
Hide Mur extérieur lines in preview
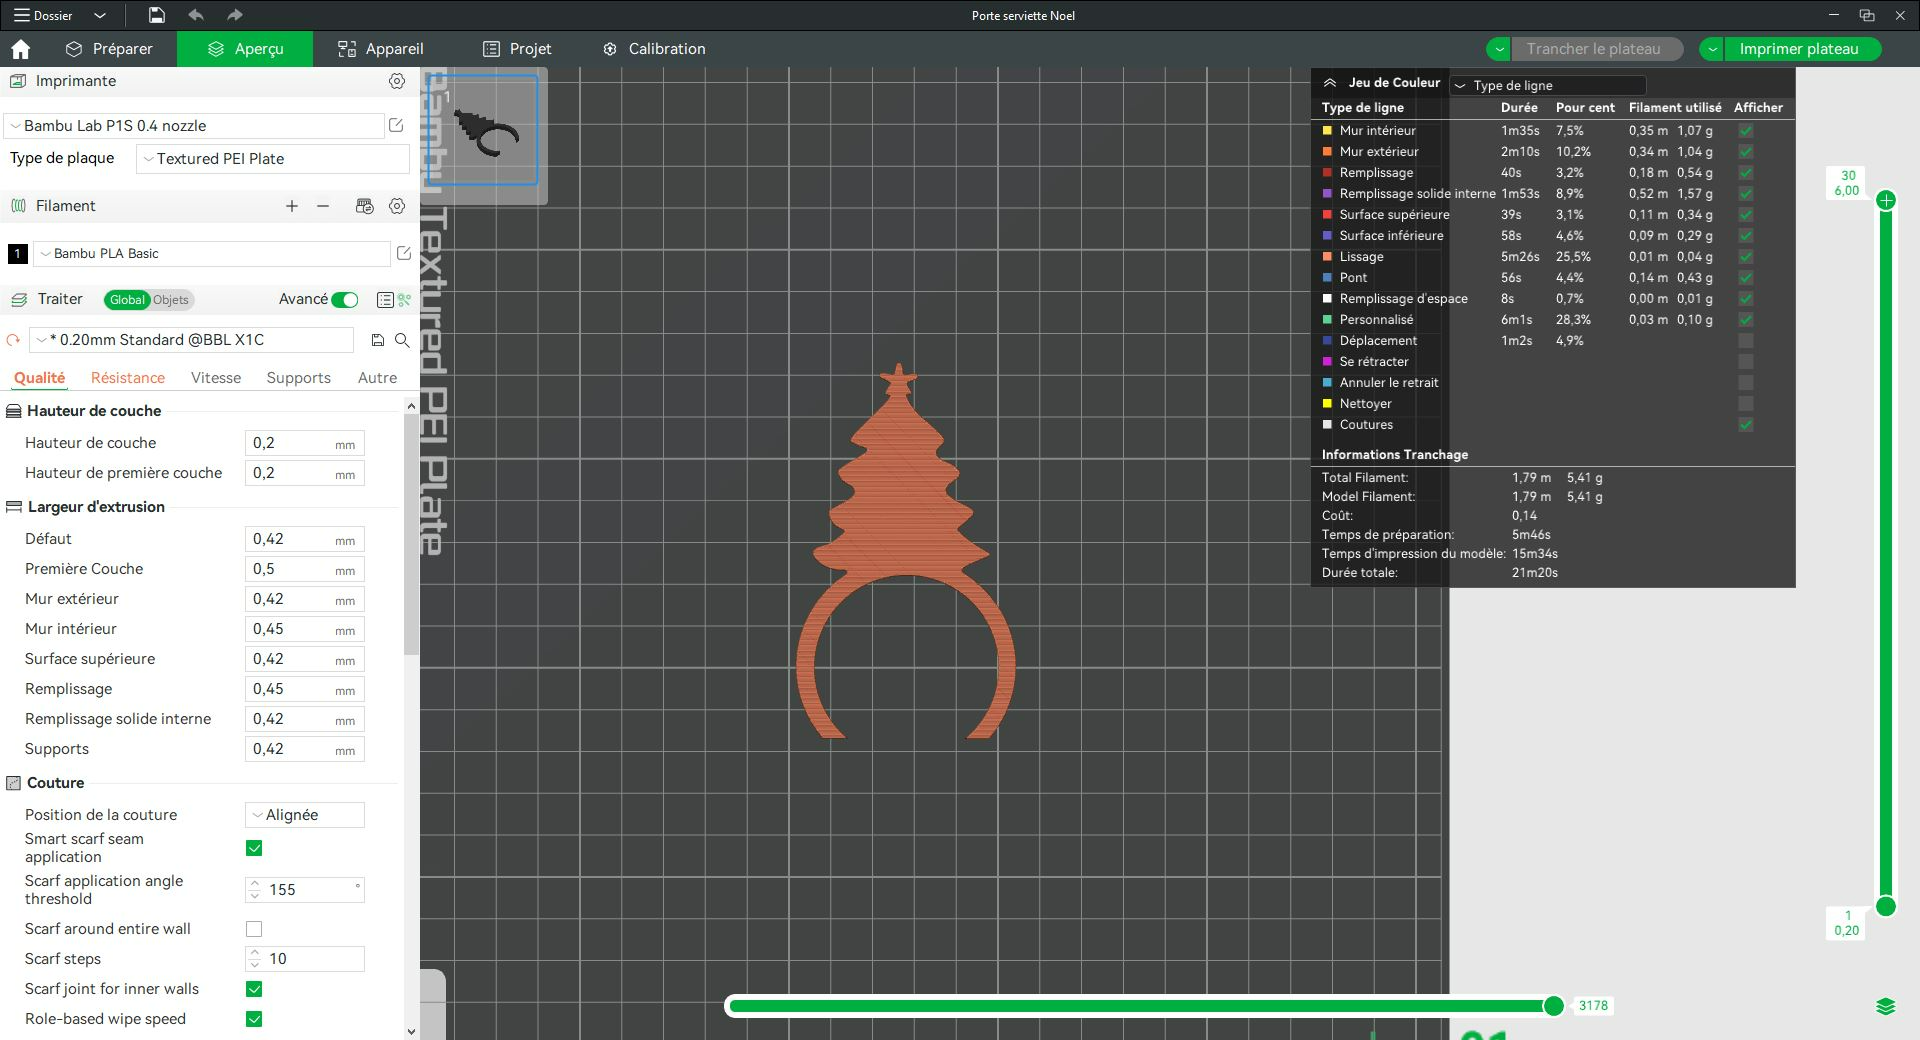click(1745, 152)
